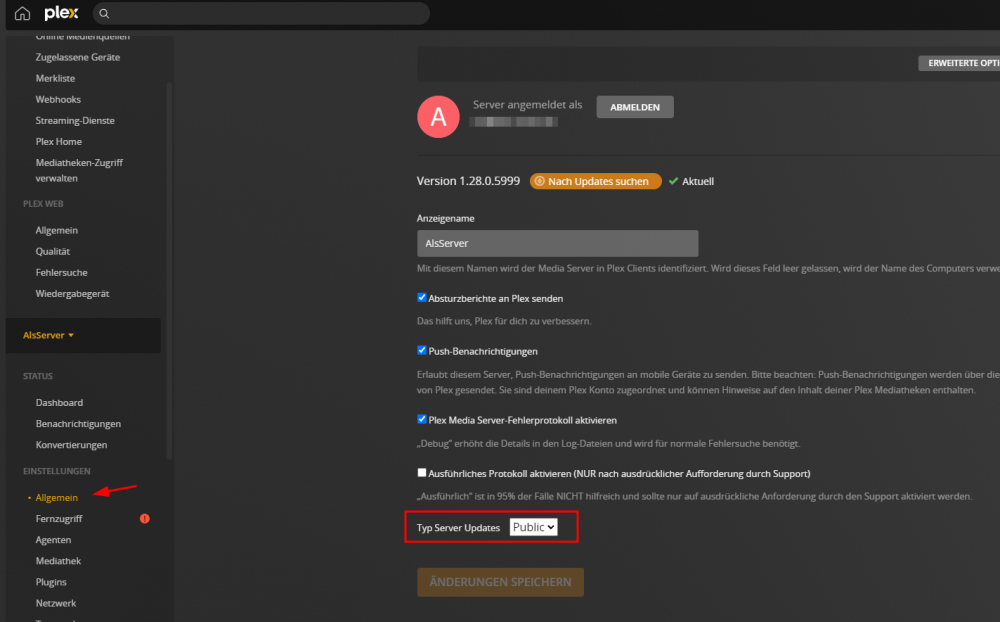Open Zugelassene Geräte in sidebar
The width and height of the screenshot is (1000, 622).
tap(78, 57)
